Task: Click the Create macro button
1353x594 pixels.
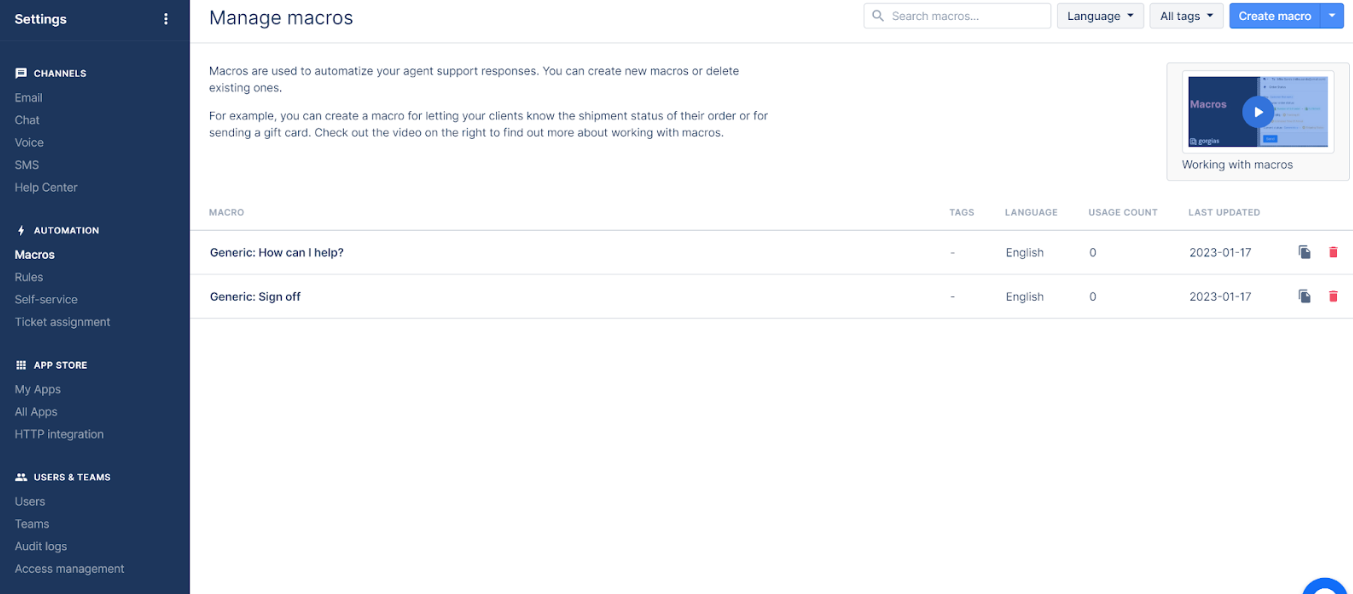Action: tap(1274, 16)
